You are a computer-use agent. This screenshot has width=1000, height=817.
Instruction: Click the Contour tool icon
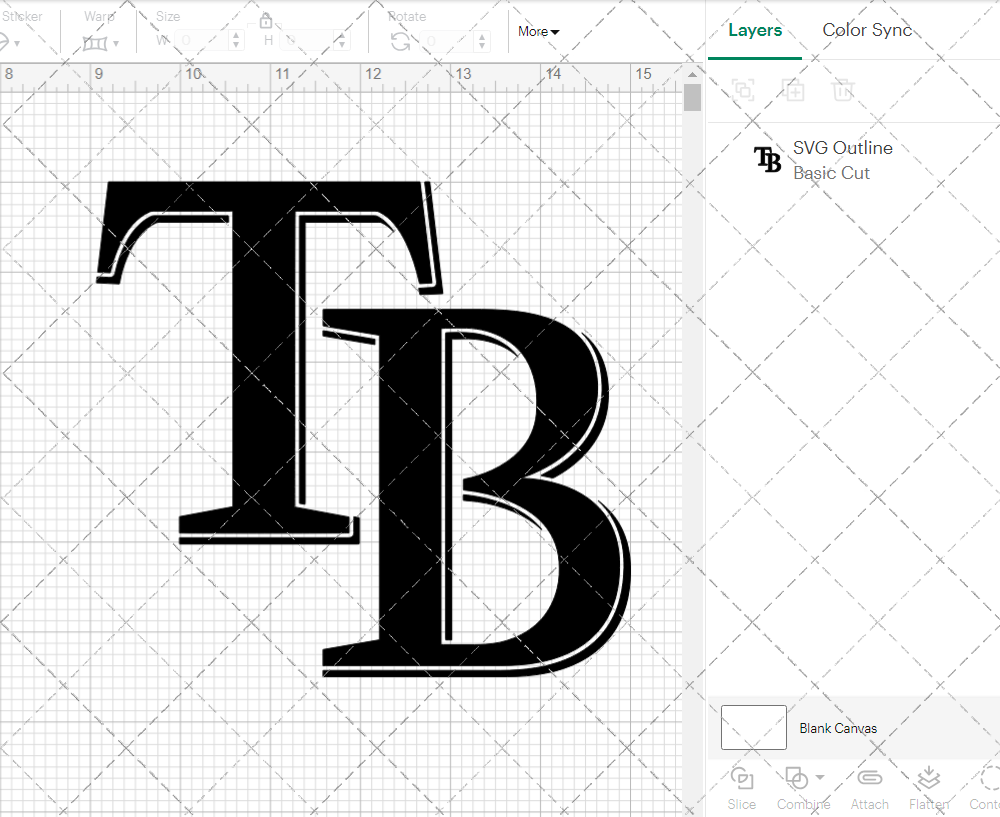coord(988,779)
